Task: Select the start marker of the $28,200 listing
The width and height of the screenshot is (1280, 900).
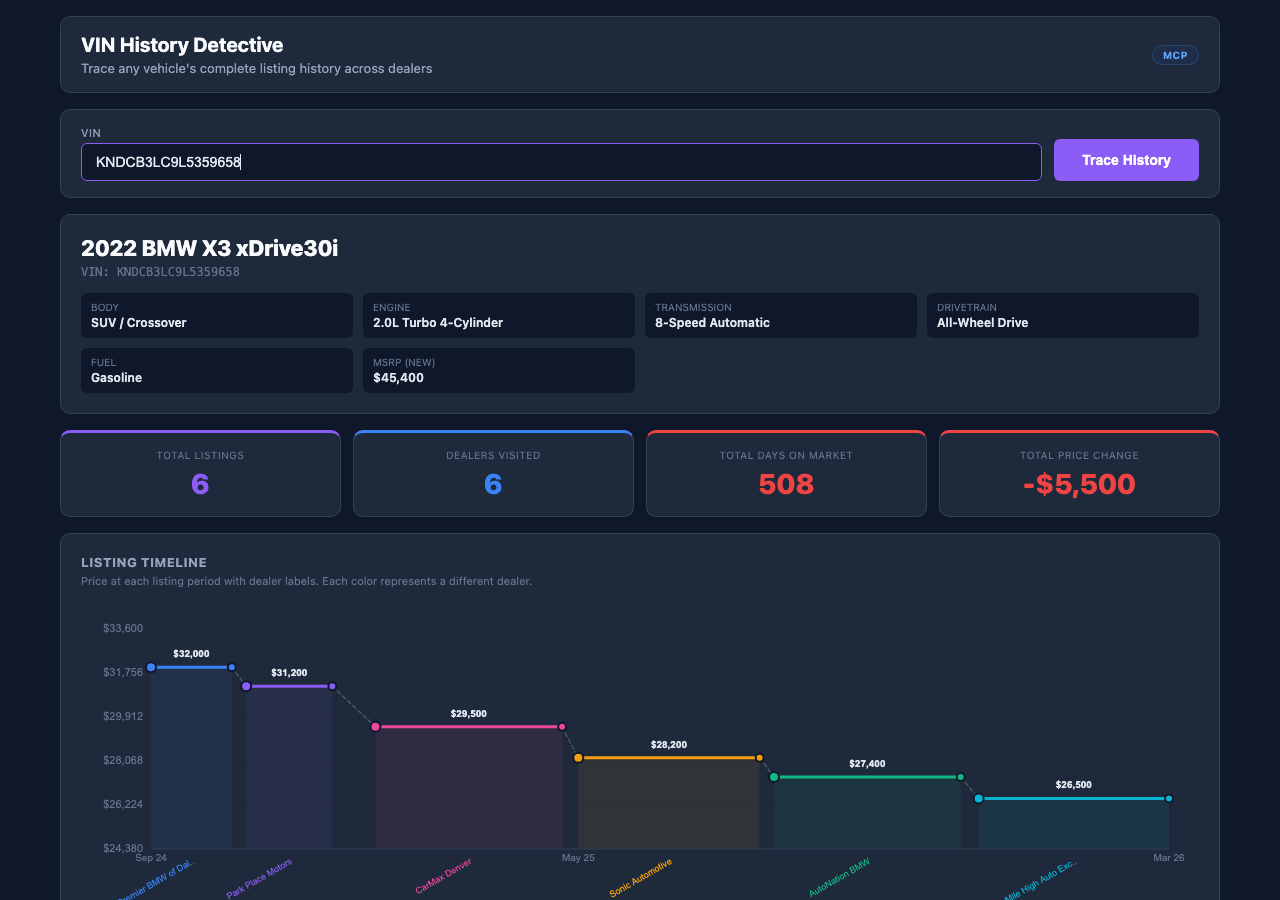Action: 578,758
